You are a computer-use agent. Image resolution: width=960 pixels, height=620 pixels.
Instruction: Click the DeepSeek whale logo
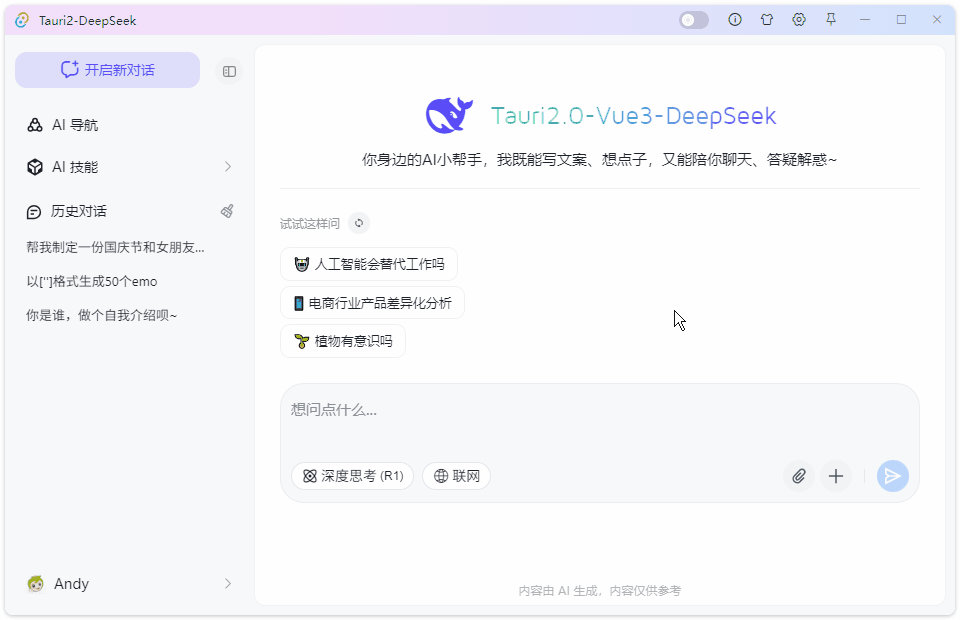coord(449,115)
